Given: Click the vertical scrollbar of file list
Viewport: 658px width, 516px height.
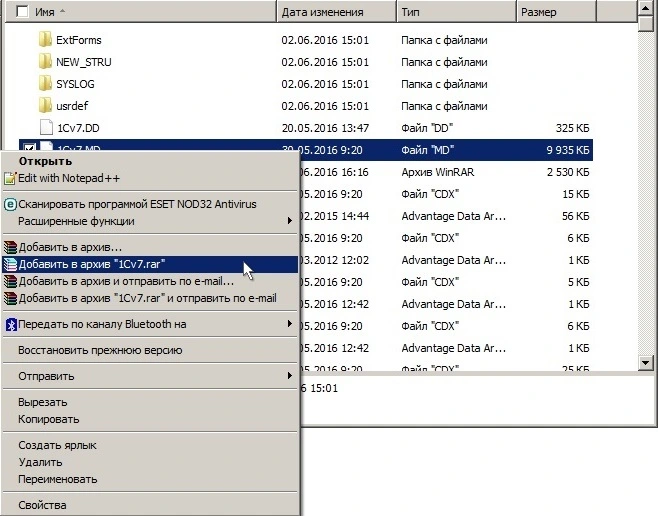Looking at the screenshot, I should click(x=646, y=200).
